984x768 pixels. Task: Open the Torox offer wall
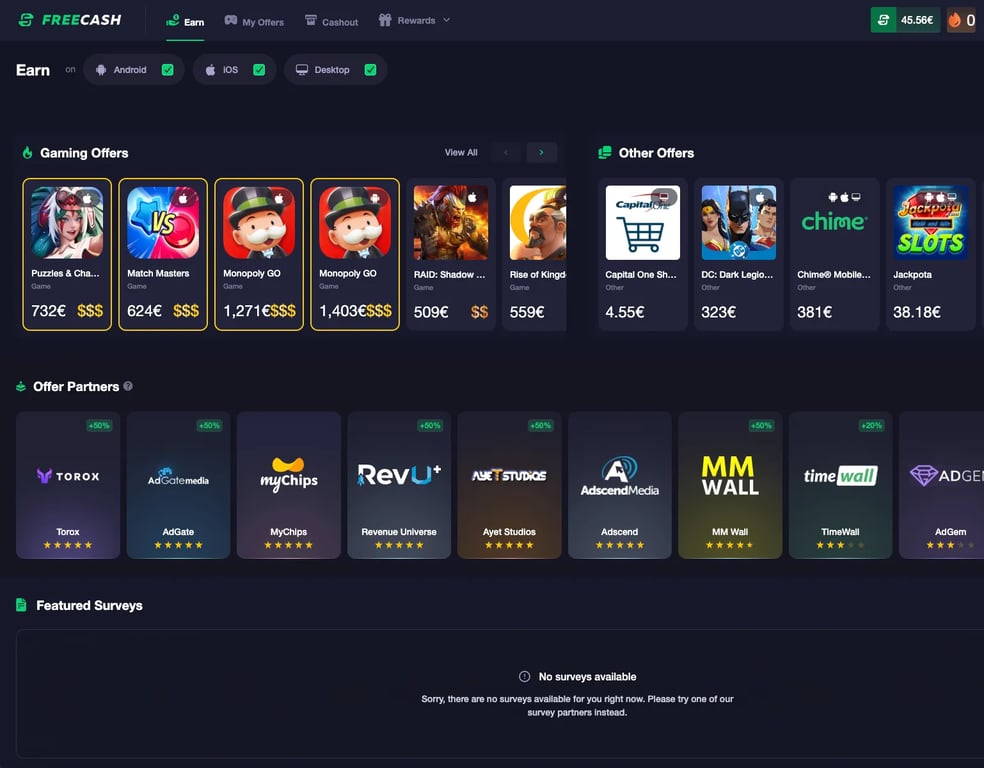pos(68,485)
